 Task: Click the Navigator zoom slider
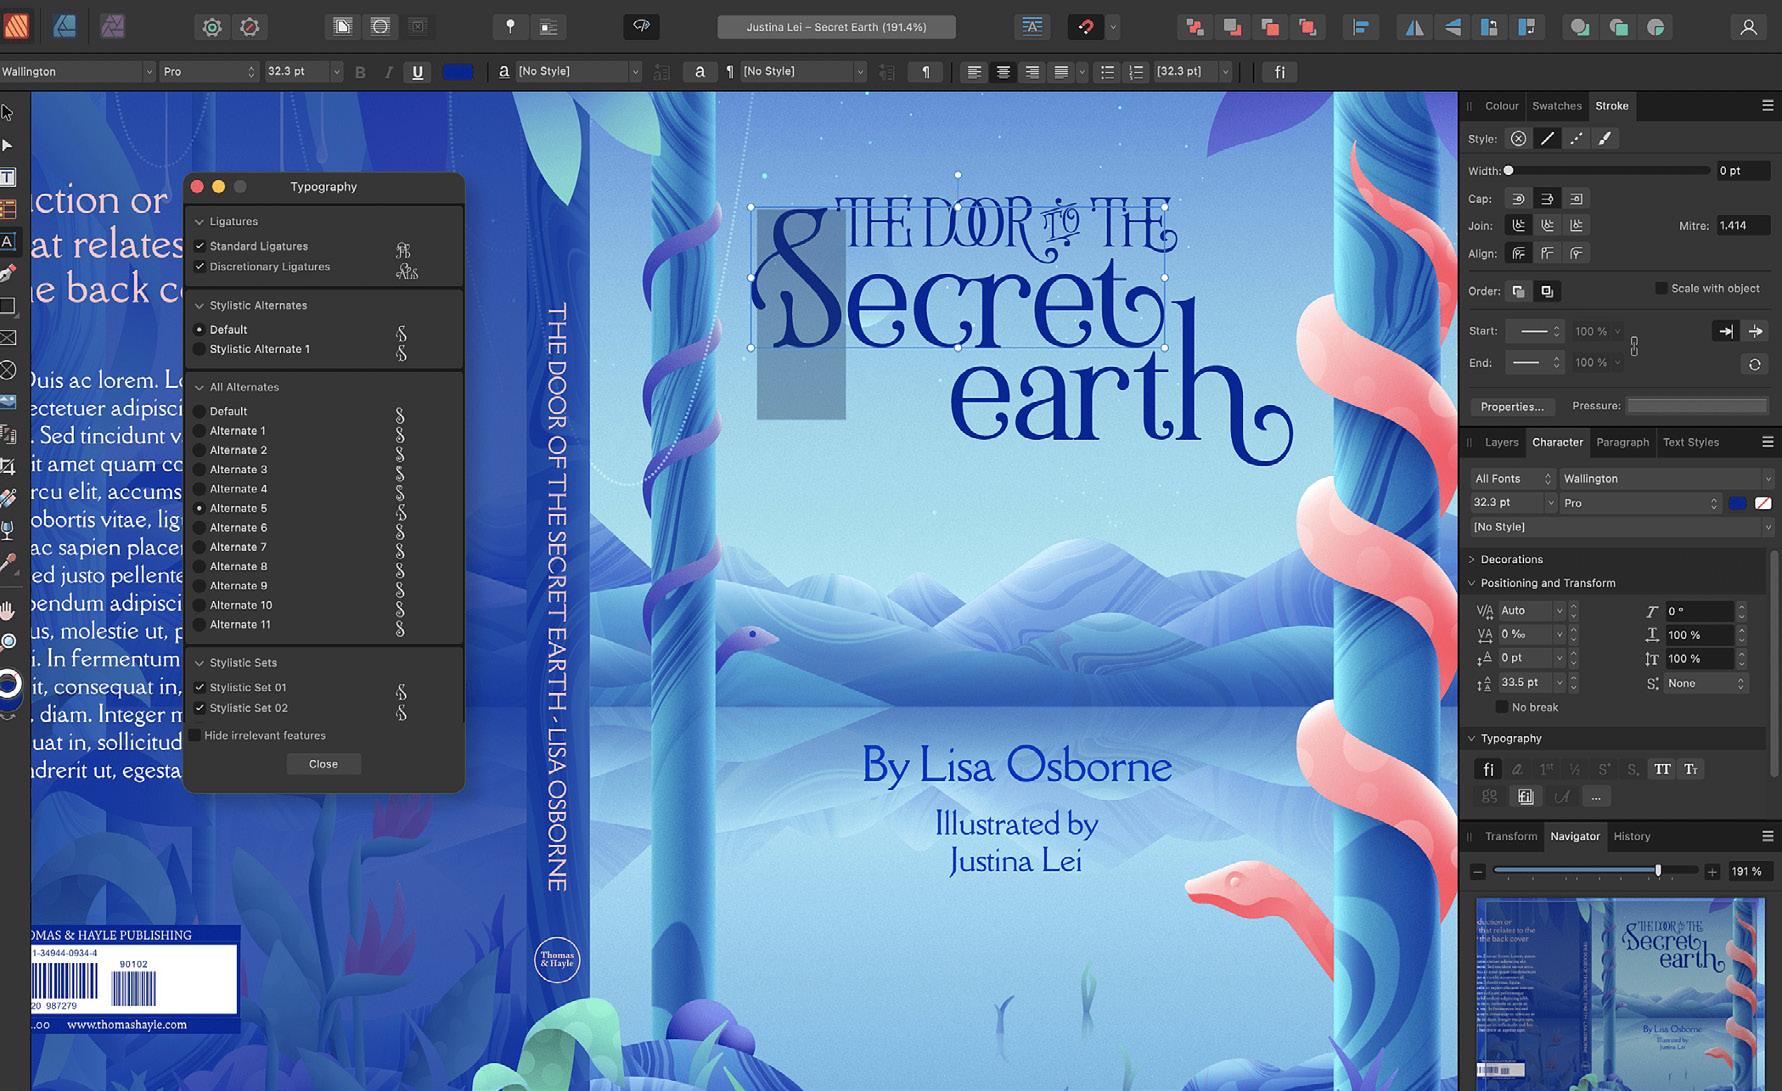tap(1595, 872)
